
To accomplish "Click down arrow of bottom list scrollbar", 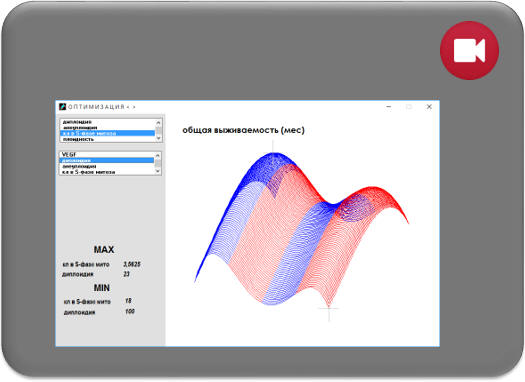I will click(x=158, y=171).
